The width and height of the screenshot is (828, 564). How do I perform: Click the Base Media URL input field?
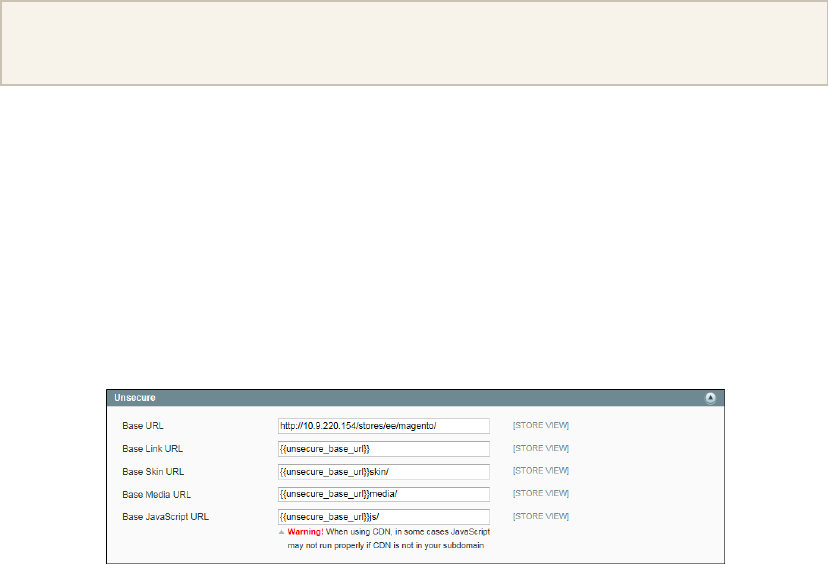click(384, 494)
